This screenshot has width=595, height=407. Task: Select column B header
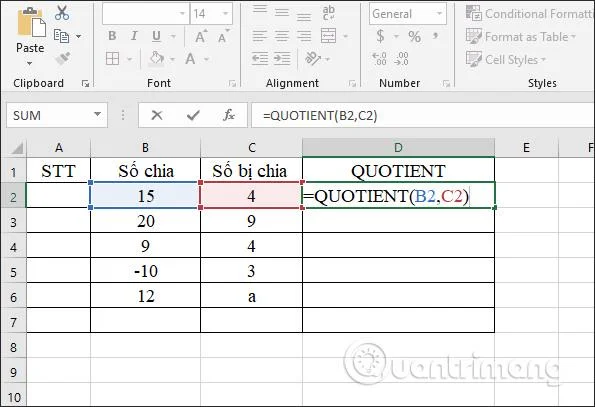point(145,148)
